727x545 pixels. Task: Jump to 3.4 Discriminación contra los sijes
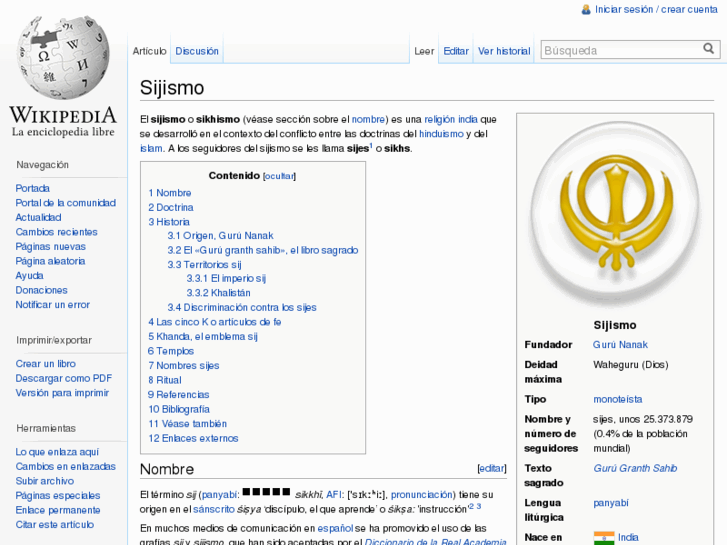pyautogui.click(x=242, y=308)
